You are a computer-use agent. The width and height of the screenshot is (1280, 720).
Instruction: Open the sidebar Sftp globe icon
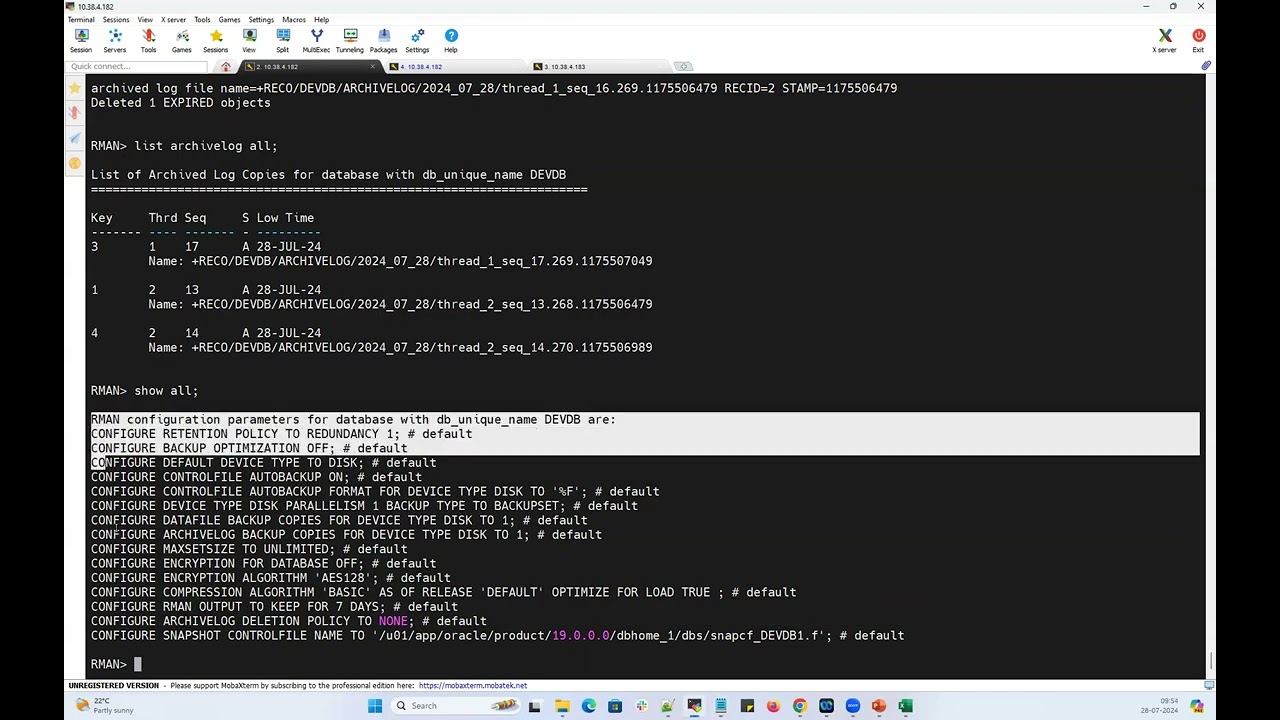[x=75, y=163]
